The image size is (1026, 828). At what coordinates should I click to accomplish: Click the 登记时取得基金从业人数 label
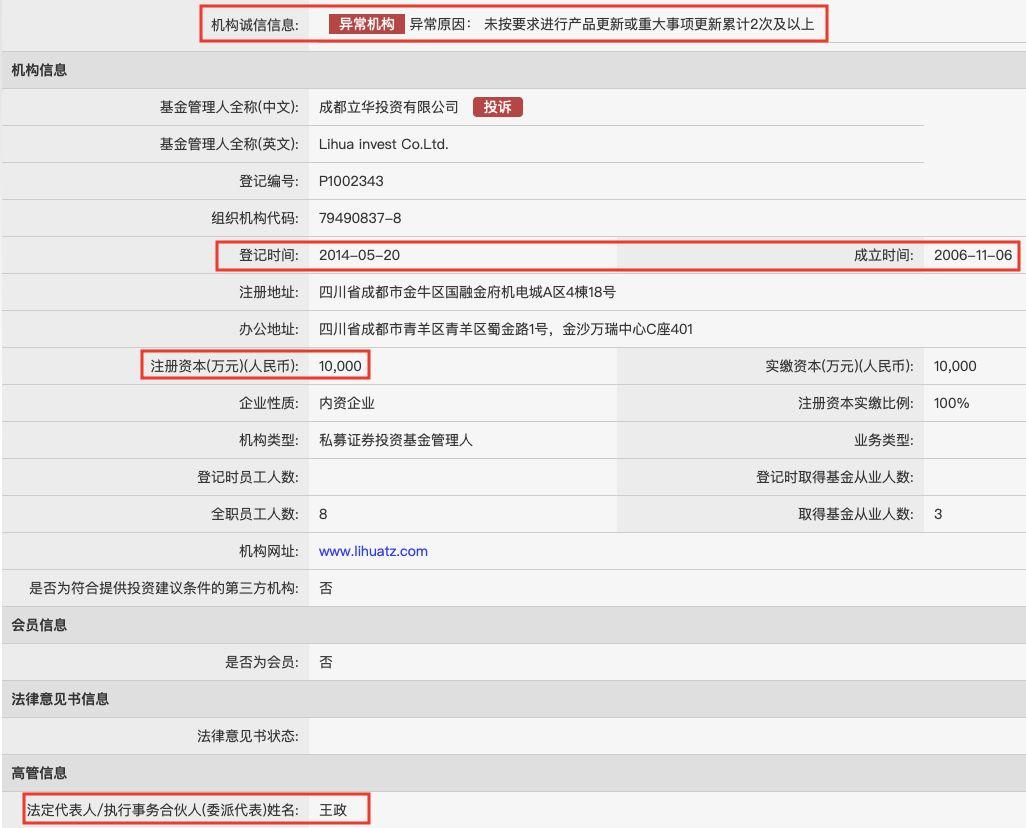point(836,477)
